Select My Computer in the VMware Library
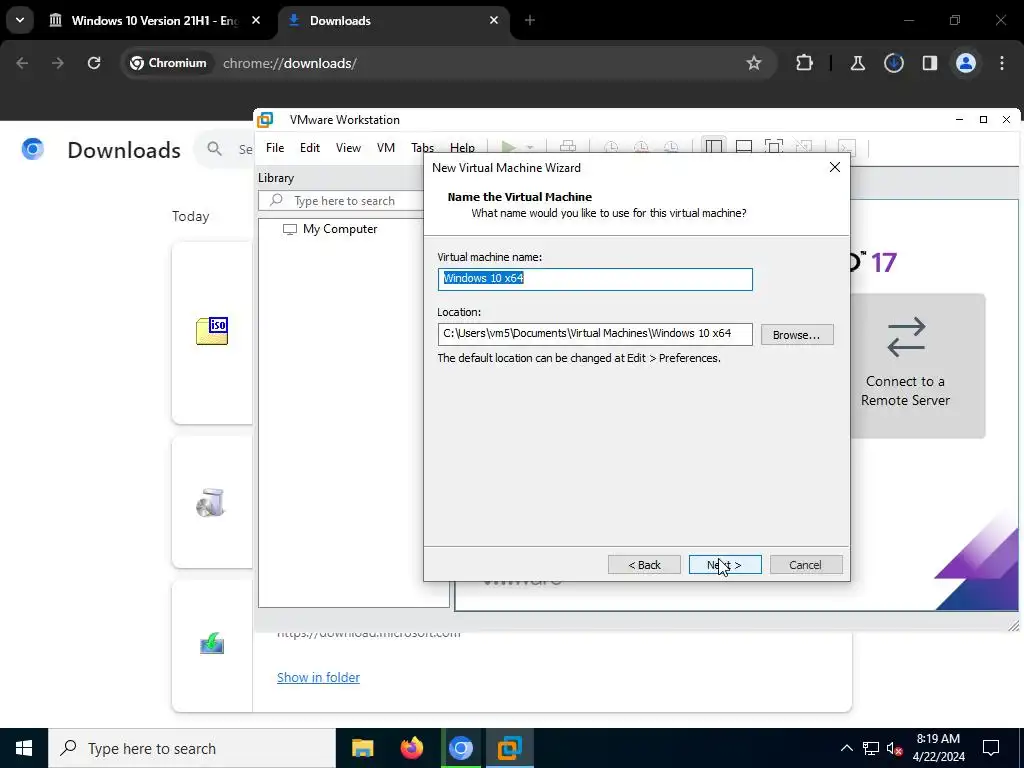1024x768 pixels. [x=330, y=229]
